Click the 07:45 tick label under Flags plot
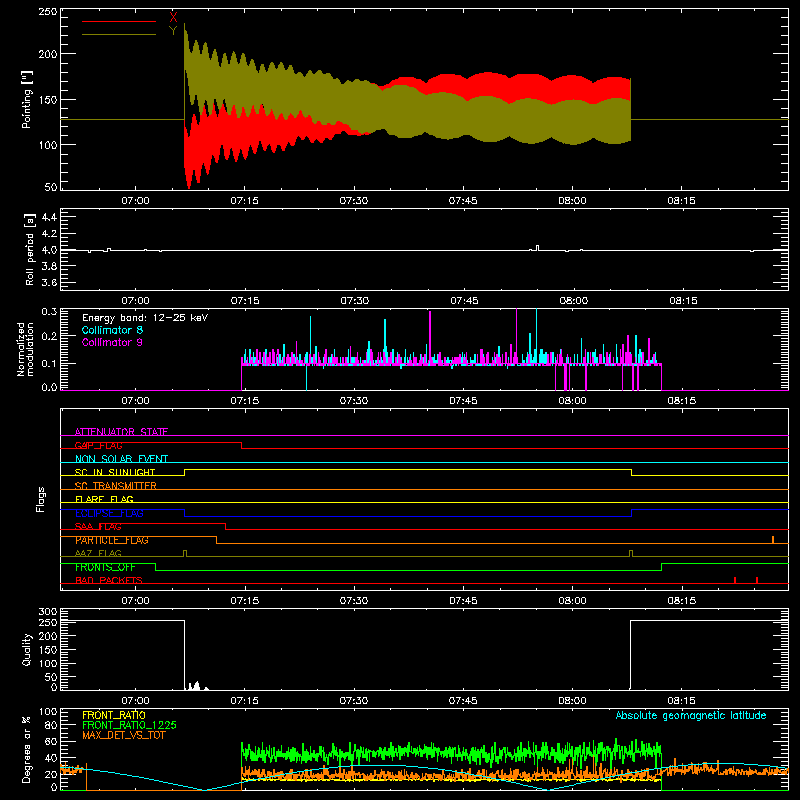Screen dimensions: 800x800 [x=463, y=601]
